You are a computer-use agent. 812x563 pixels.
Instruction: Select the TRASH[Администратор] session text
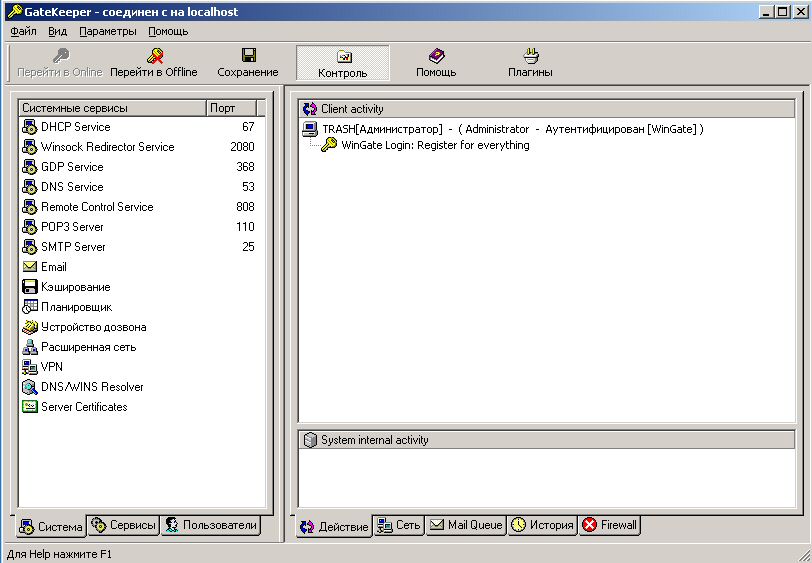(x=513, y=129)
